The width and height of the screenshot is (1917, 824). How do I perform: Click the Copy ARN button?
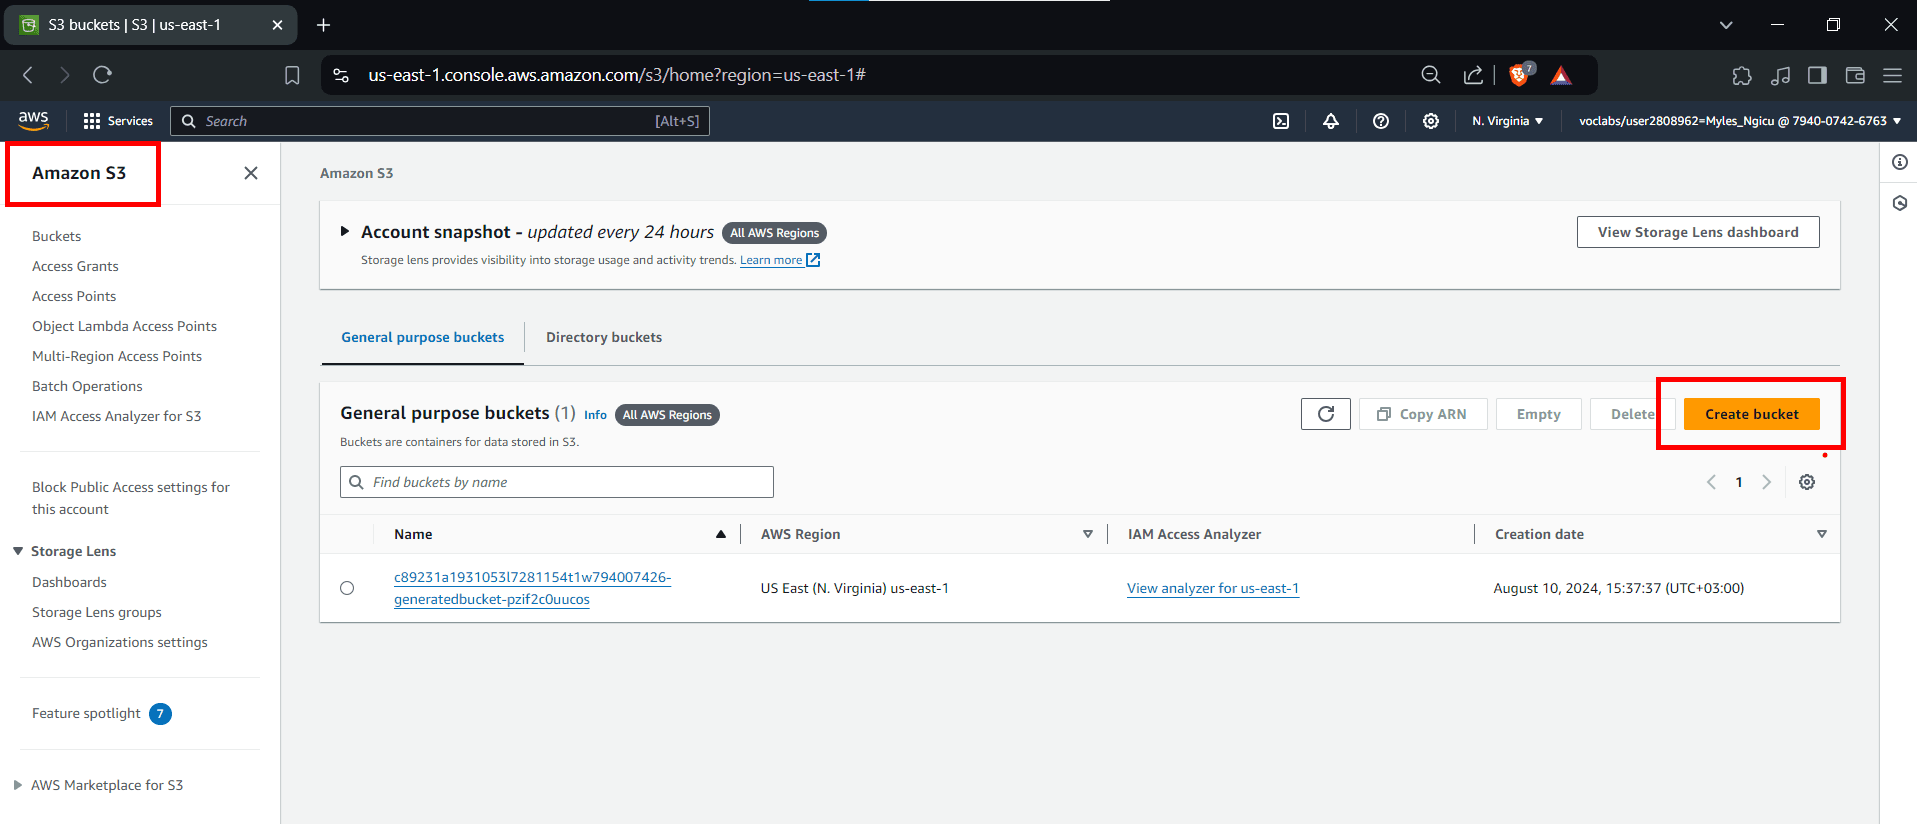[1423, 414]
